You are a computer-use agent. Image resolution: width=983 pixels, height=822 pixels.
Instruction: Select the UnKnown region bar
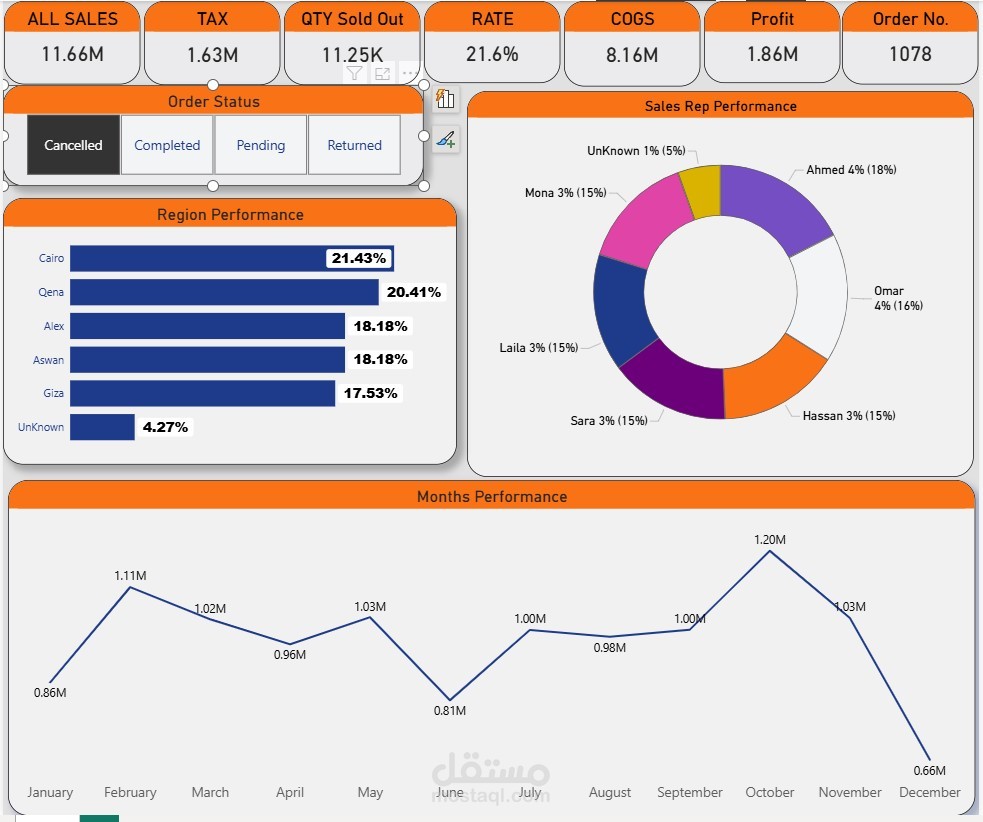[x=102, y=427]
